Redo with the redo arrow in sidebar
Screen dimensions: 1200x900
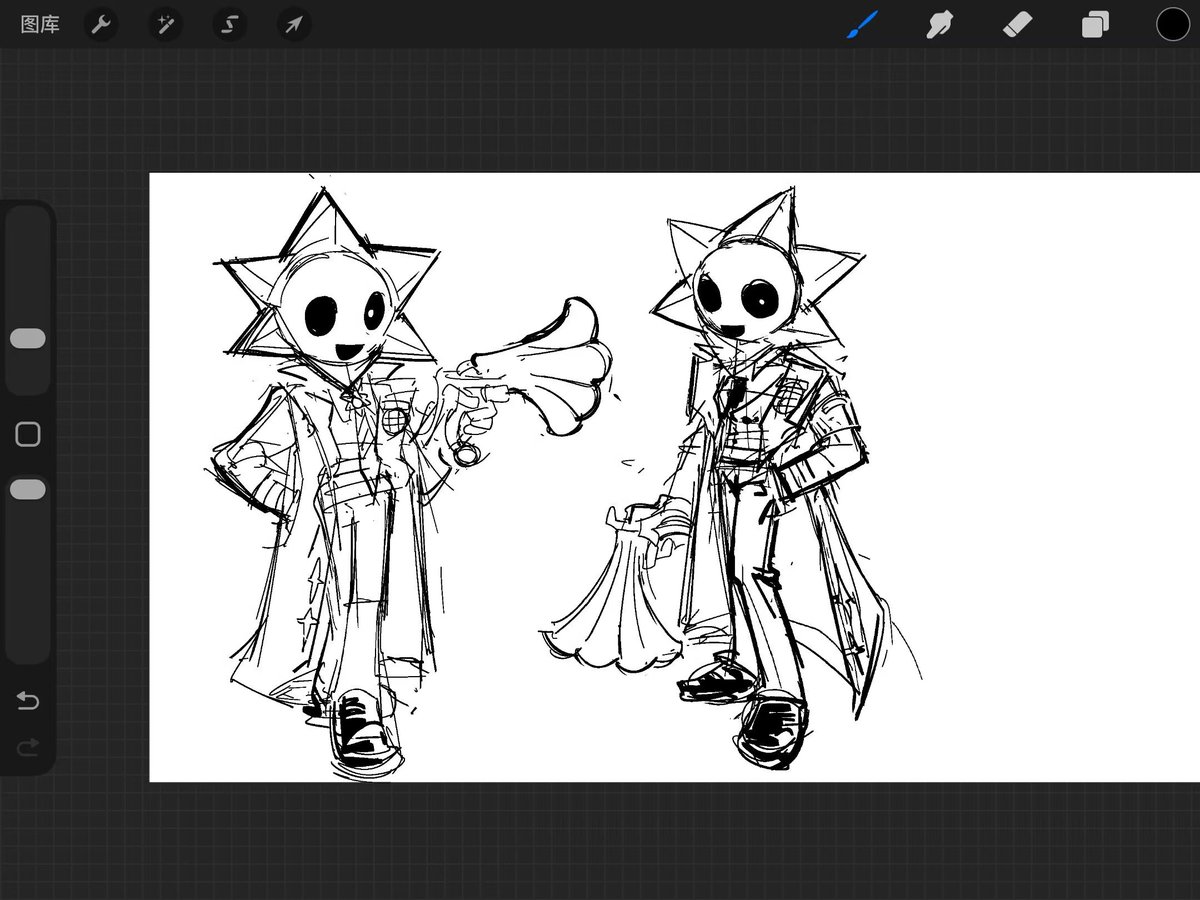point(28,746)
